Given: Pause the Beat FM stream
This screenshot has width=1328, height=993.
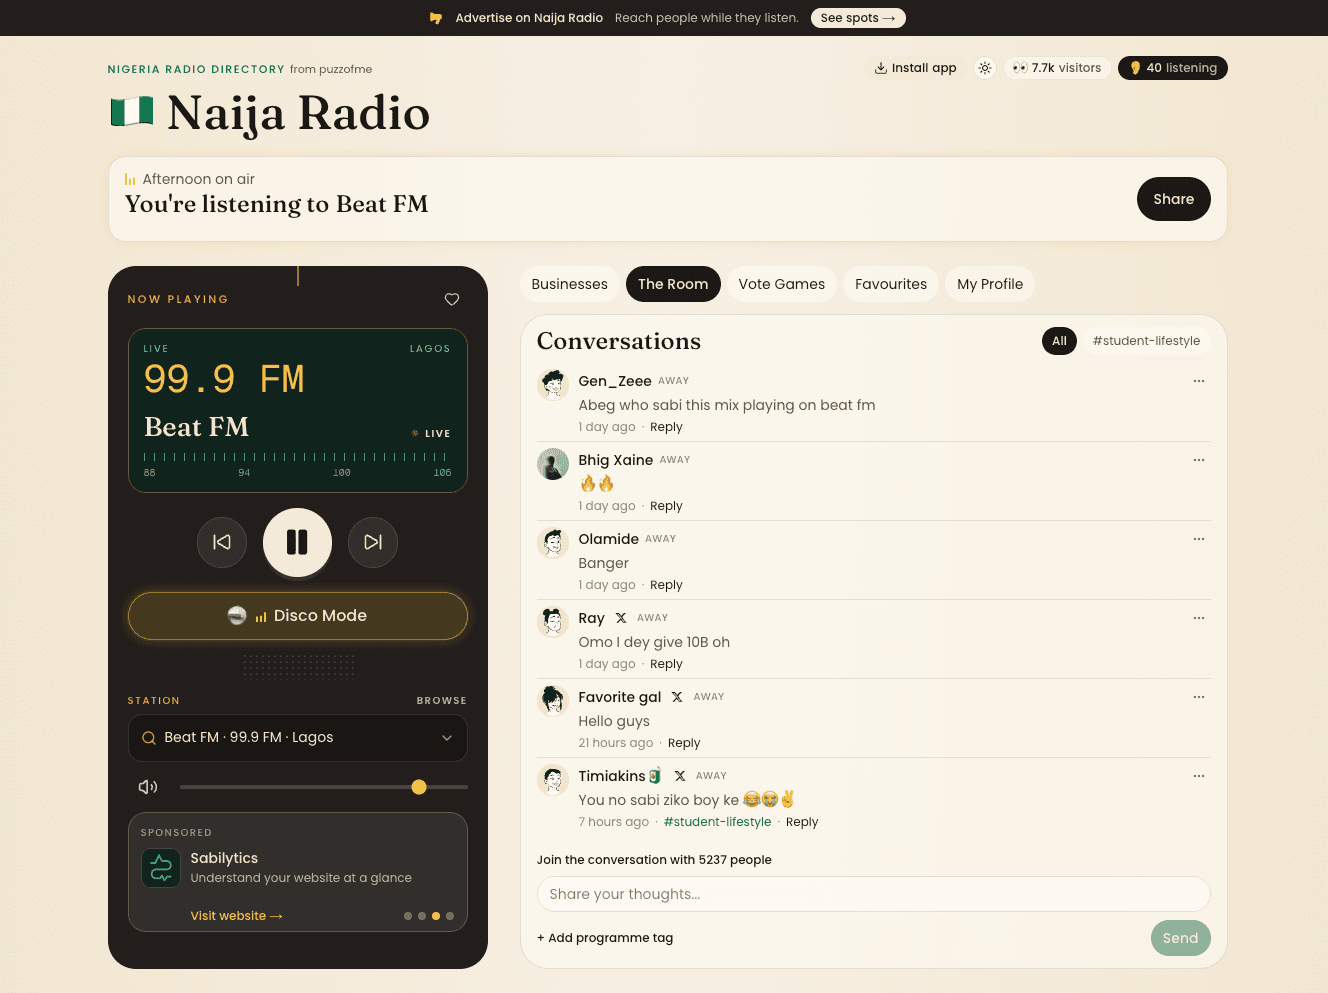Looking at the screenshot, I should [297, 542].
